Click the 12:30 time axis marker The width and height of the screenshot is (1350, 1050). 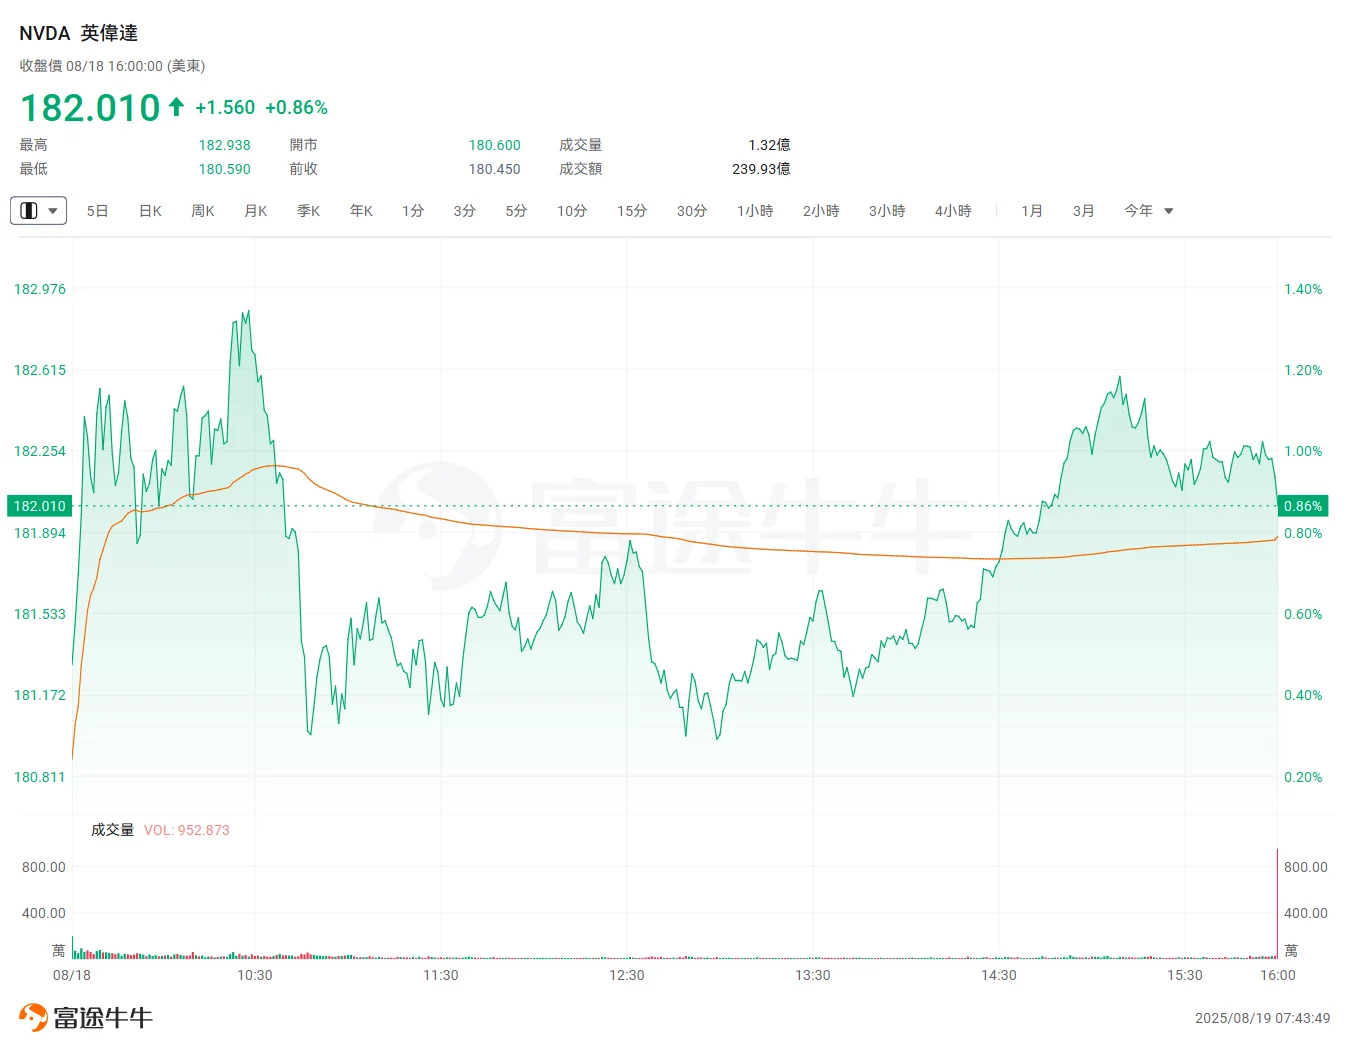tap(627, 975)
